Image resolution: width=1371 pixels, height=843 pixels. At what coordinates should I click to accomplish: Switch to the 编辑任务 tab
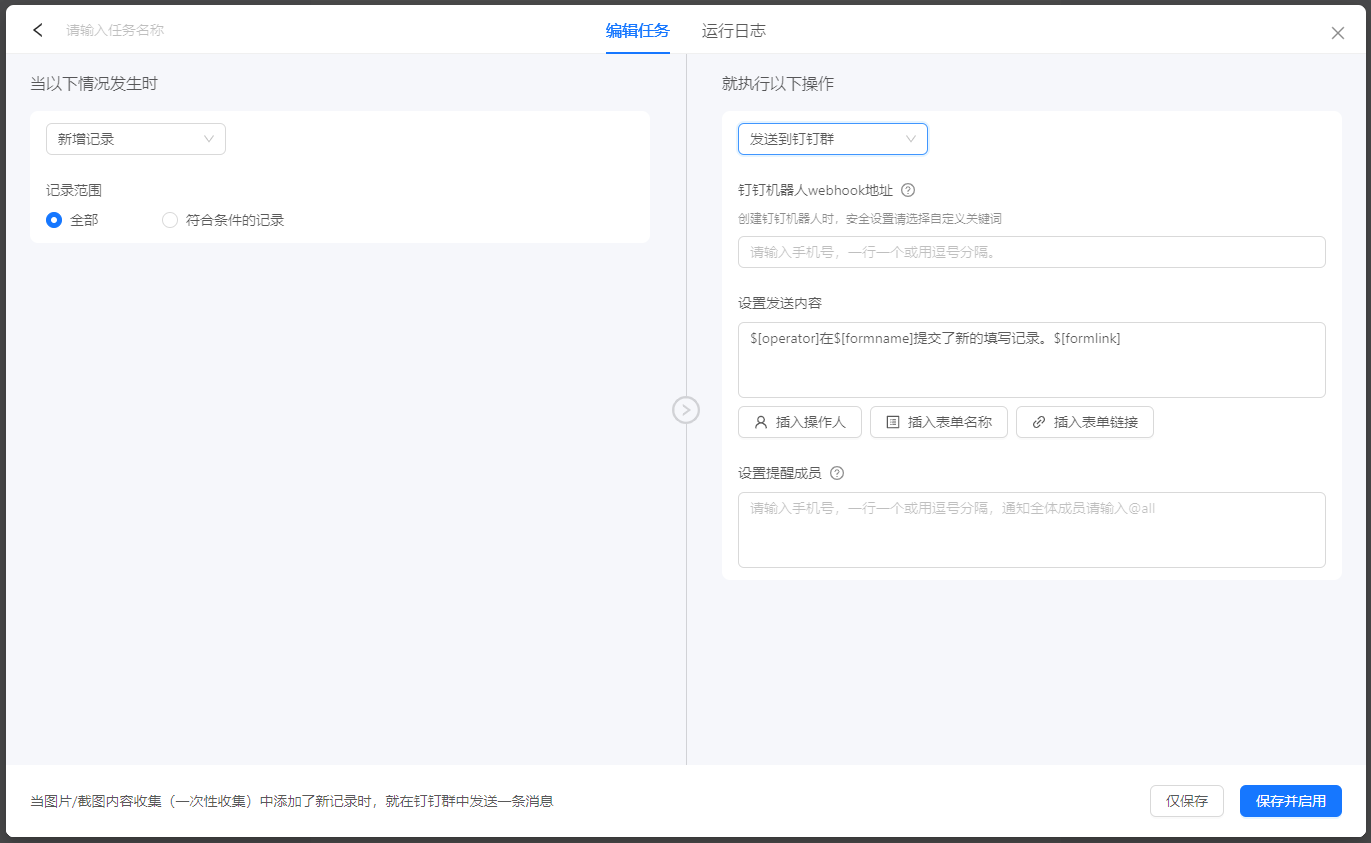pos(637,31)
